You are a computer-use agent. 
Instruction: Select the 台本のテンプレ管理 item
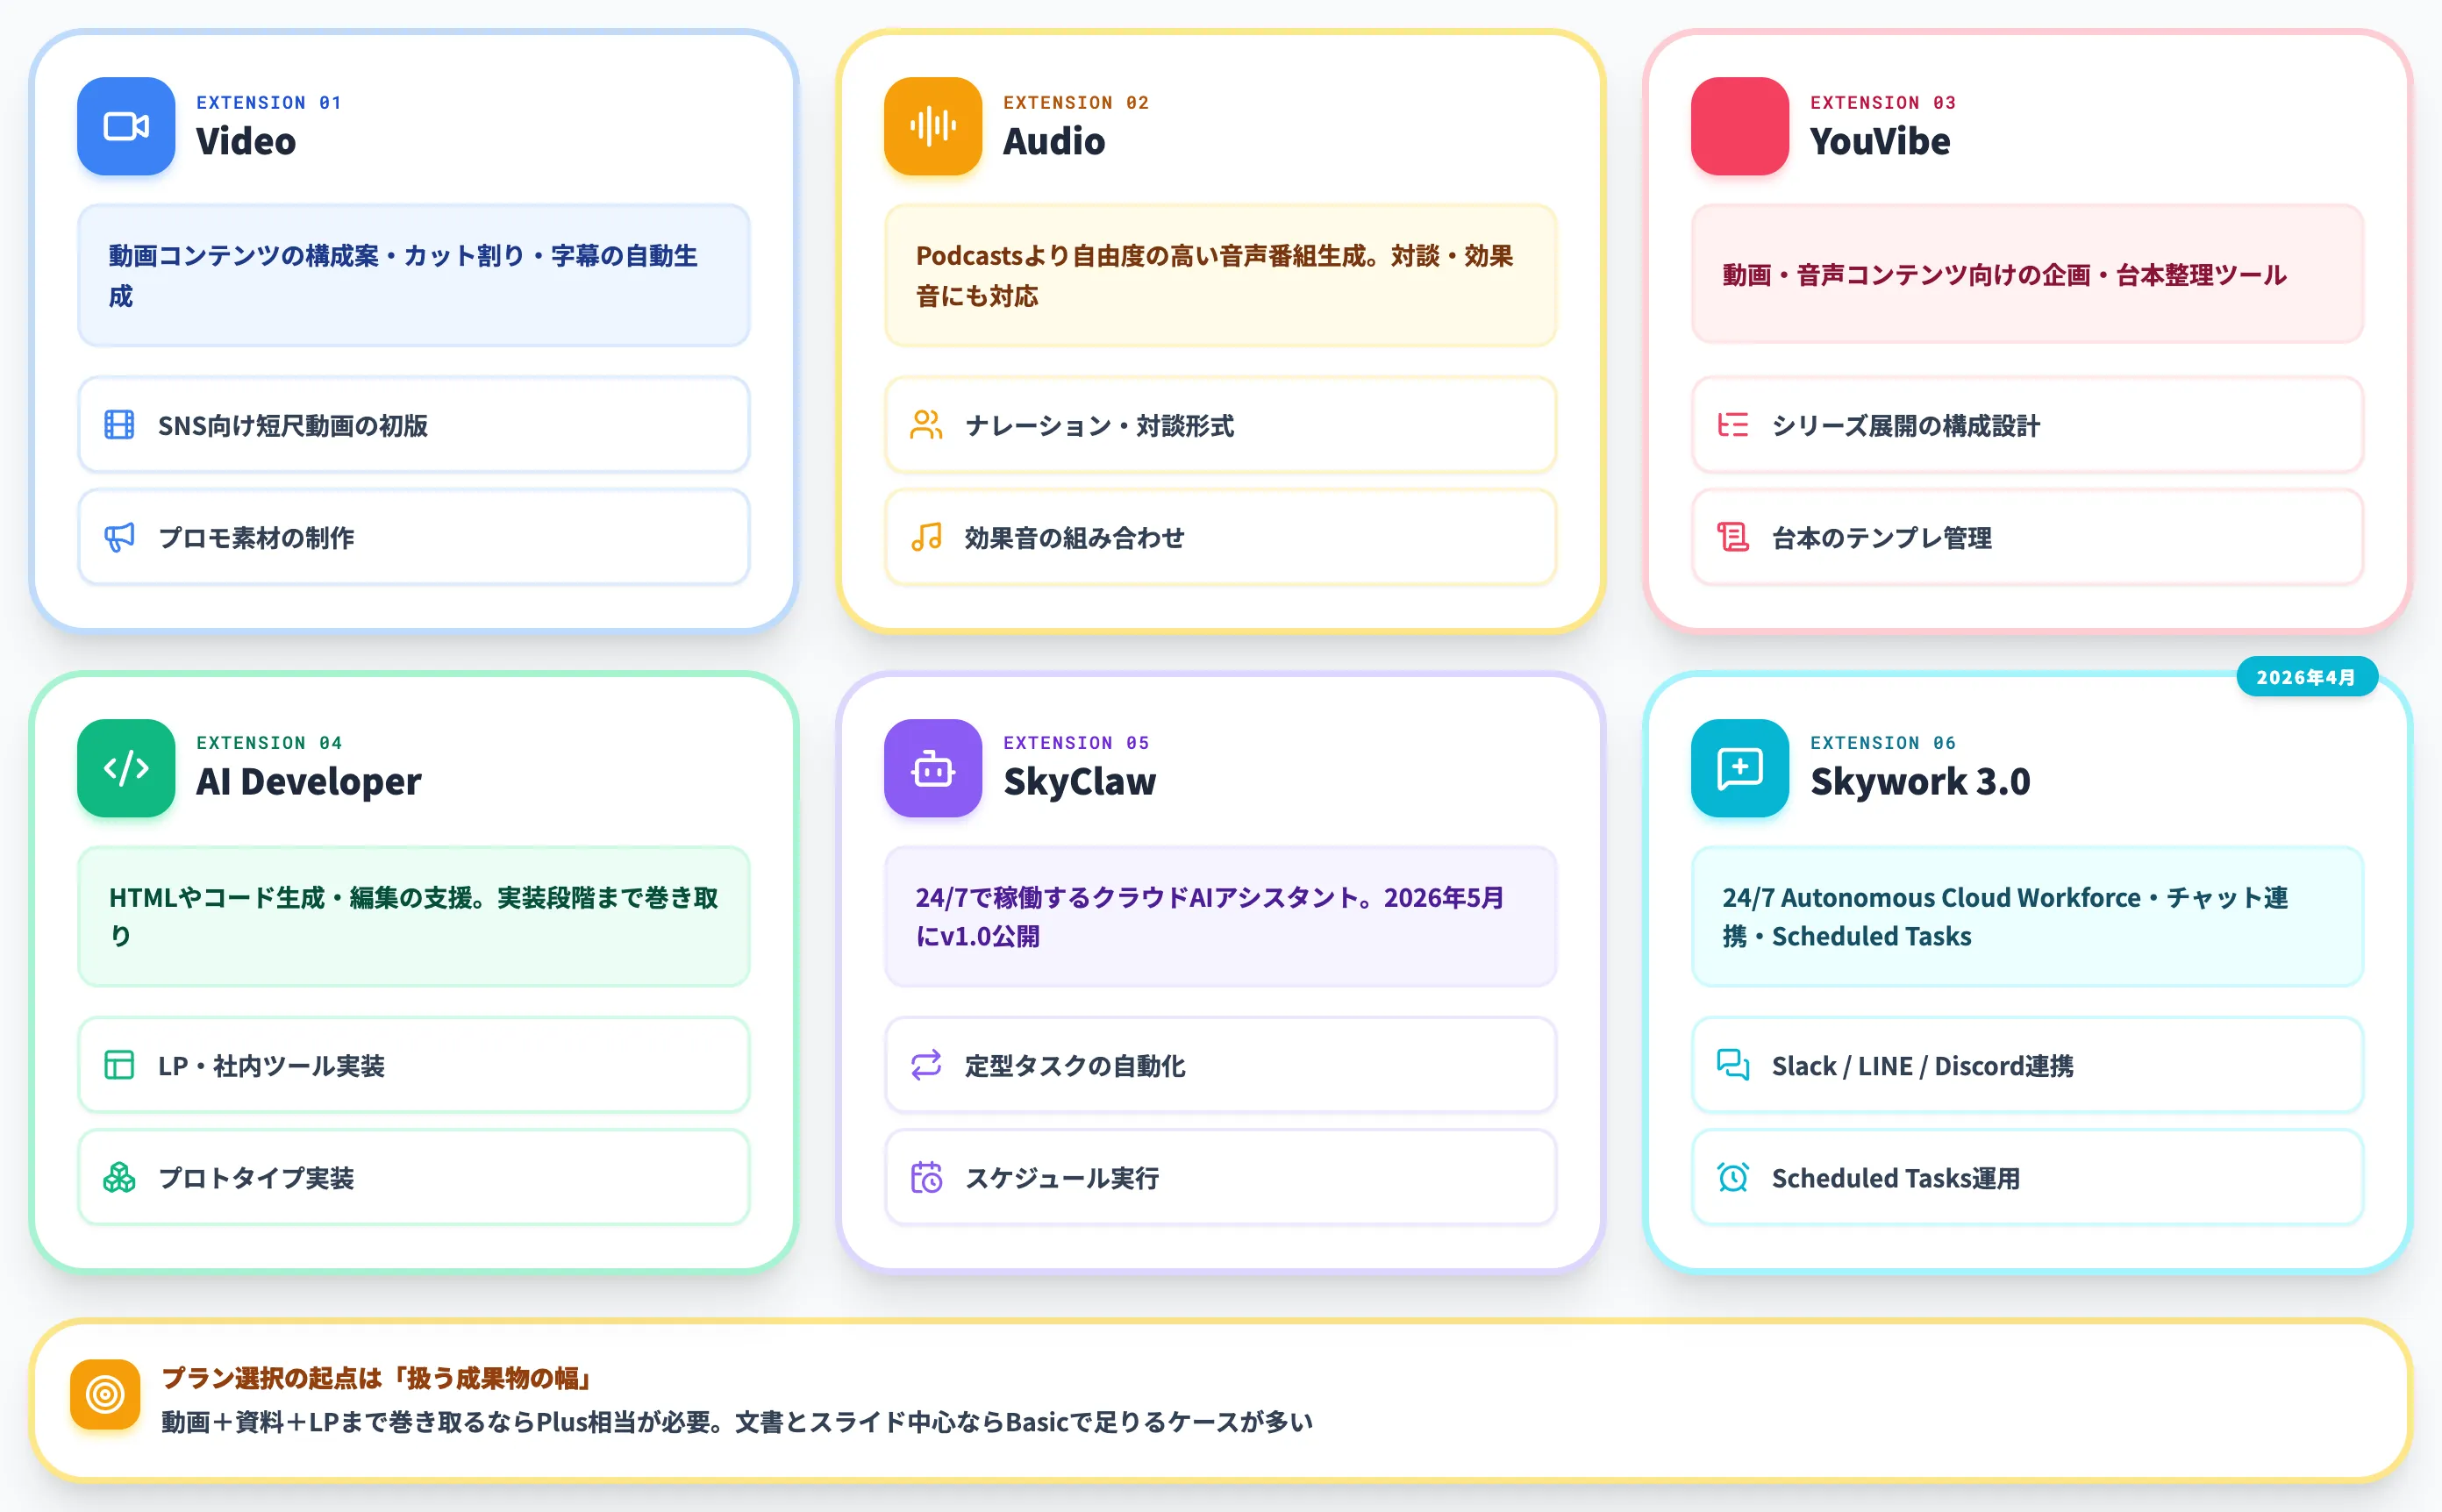[2028, 537]
